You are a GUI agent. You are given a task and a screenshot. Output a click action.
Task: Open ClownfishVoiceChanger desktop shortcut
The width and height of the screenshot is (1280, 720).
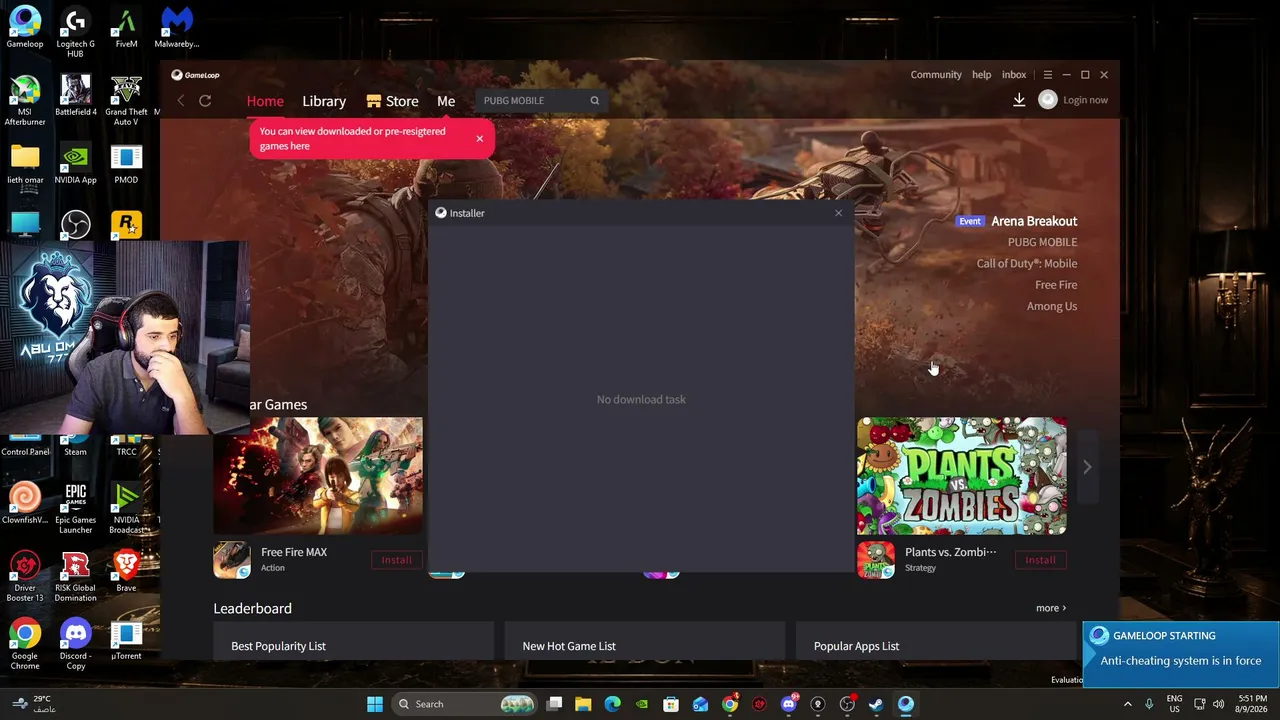pos(25,504)
